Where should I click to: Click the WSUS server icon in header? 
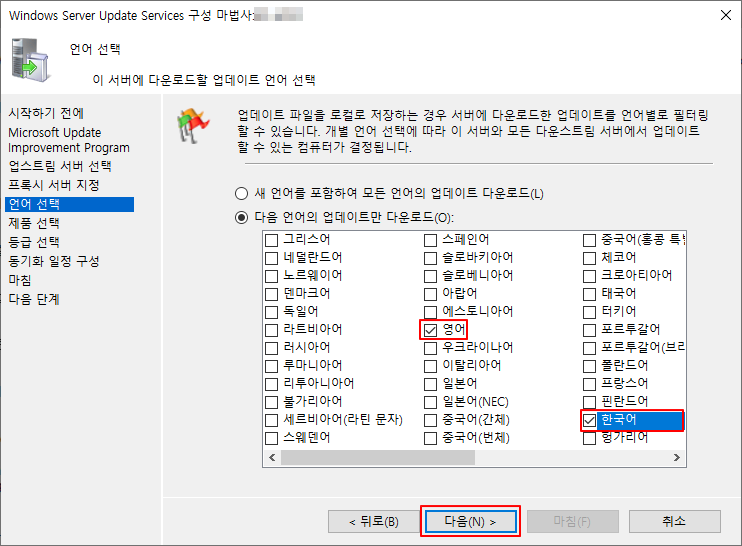tap(30, 60)
